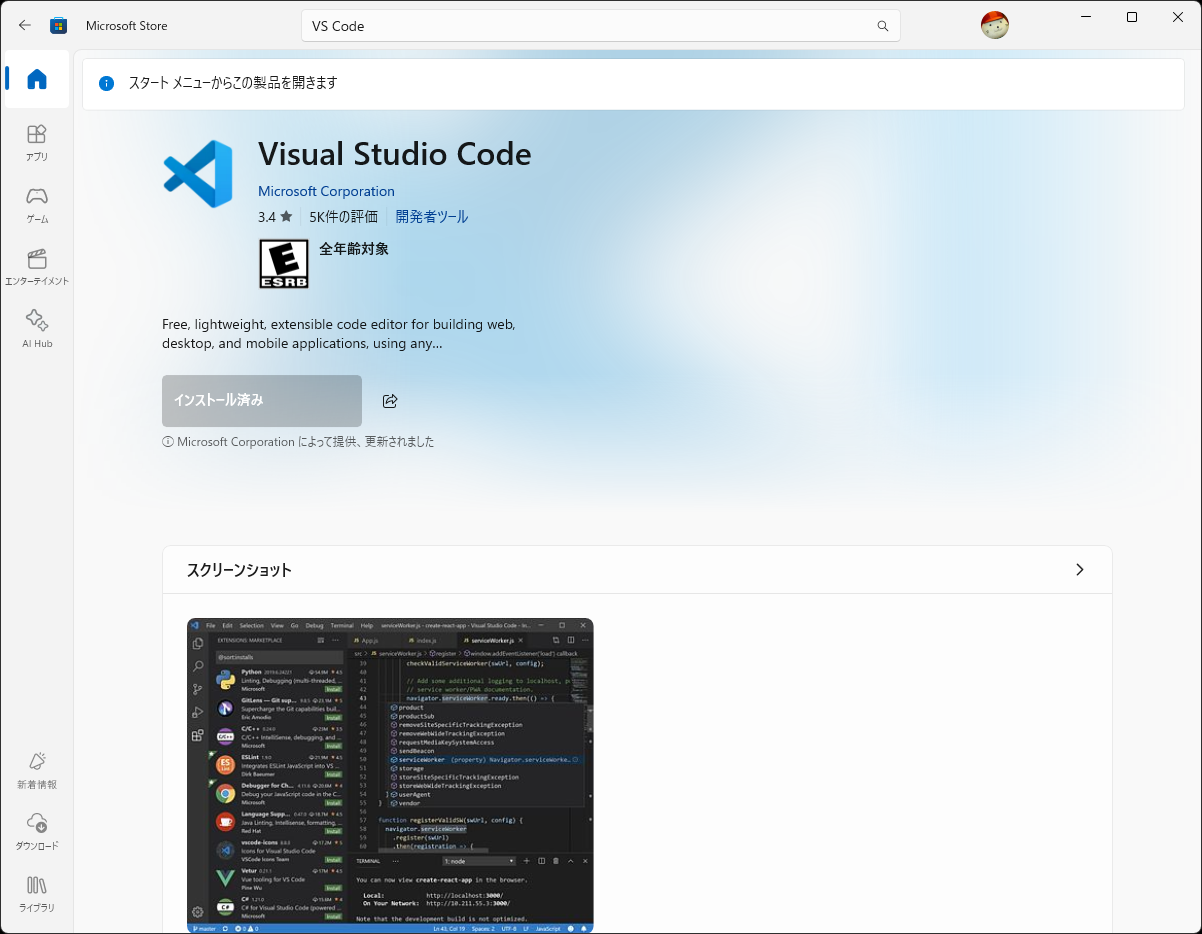Click the 5K件の評価 ratings count

click(x=343, y=216)
